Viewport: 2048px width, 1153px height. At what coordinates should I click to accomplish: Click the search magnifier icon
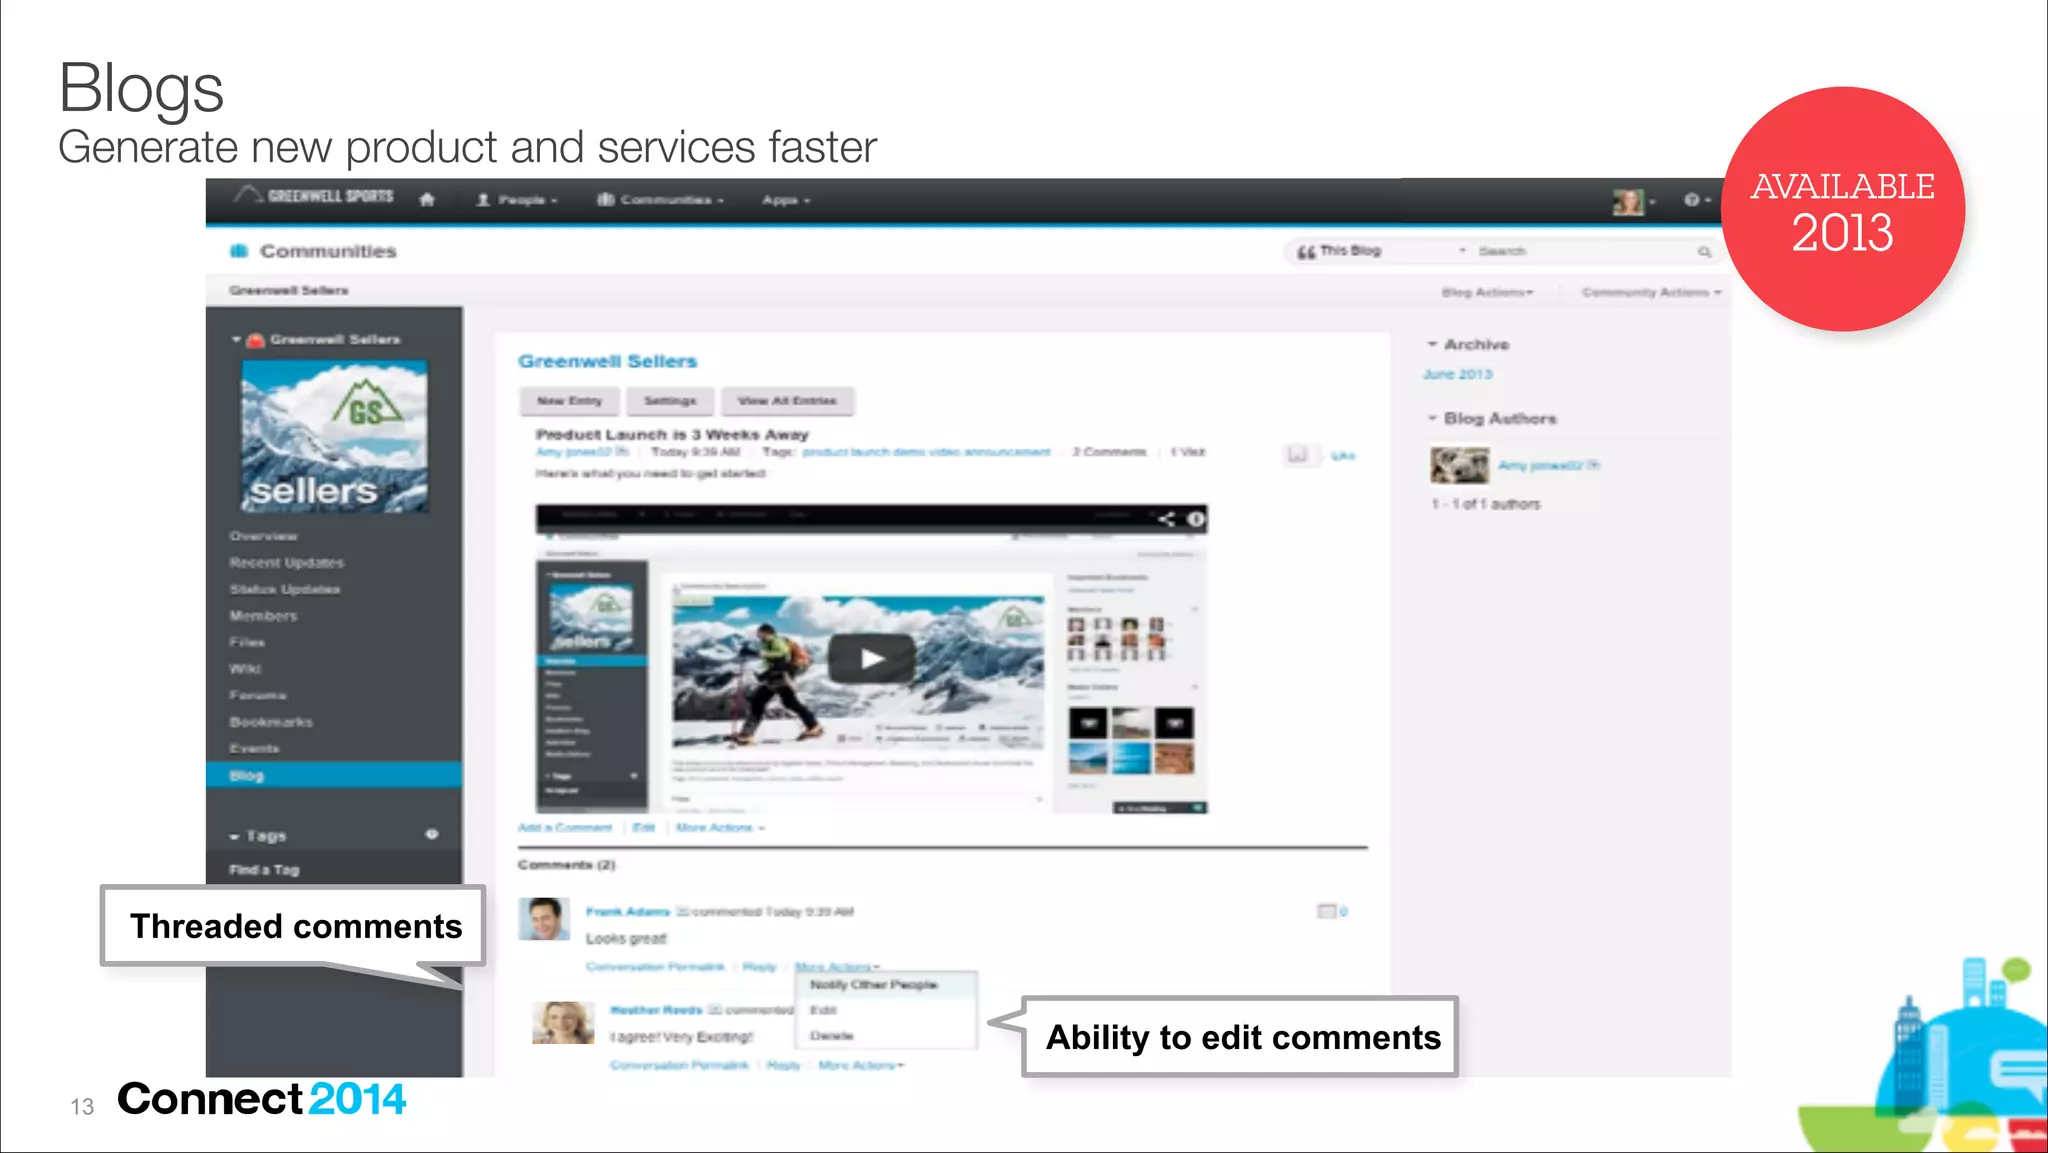(1704, 252)
